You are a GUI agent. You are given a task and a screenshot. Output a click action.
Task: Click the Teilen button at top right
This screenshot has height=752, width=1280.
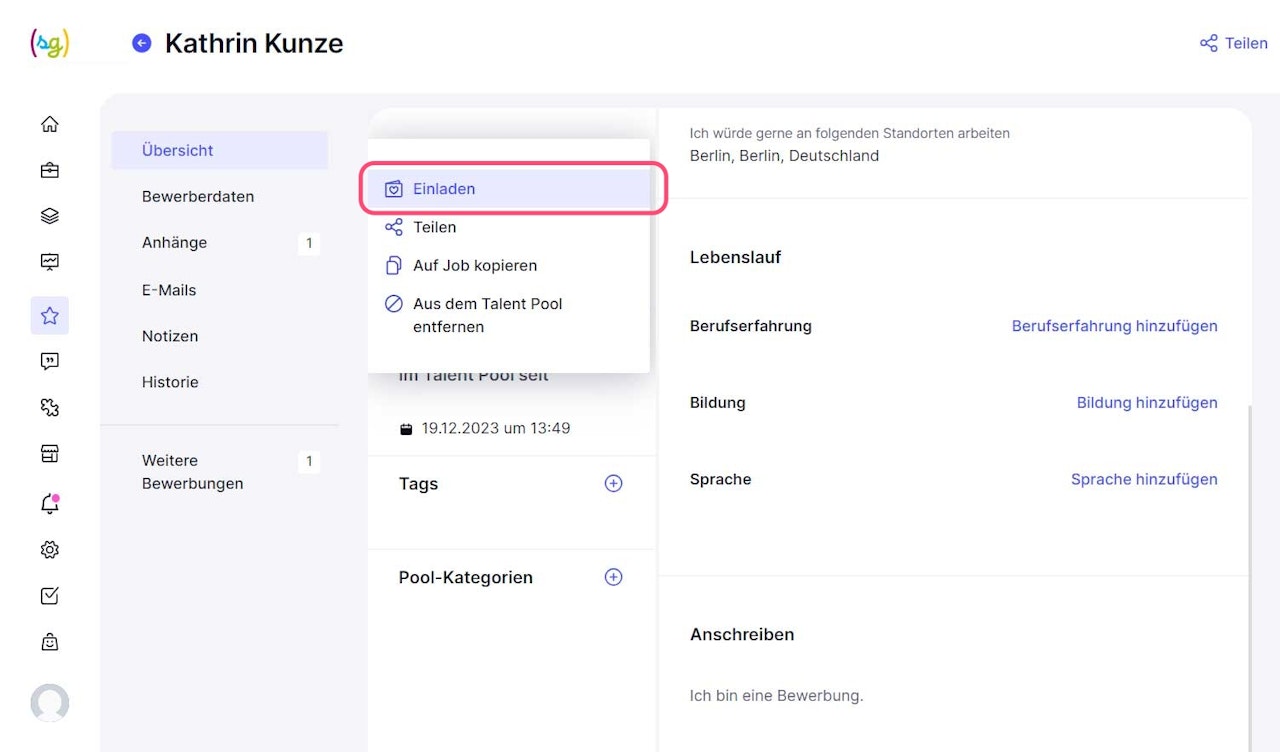tap(1234, 43)
